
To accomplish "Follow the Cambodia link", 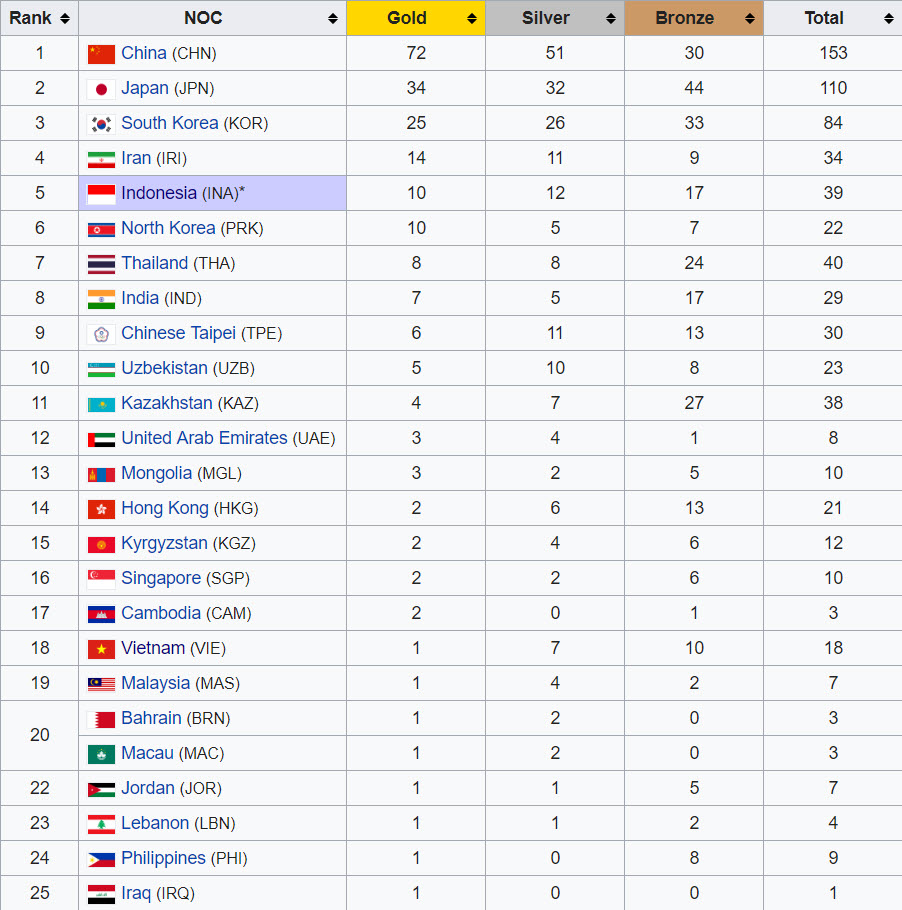I will tap(161, 613).
